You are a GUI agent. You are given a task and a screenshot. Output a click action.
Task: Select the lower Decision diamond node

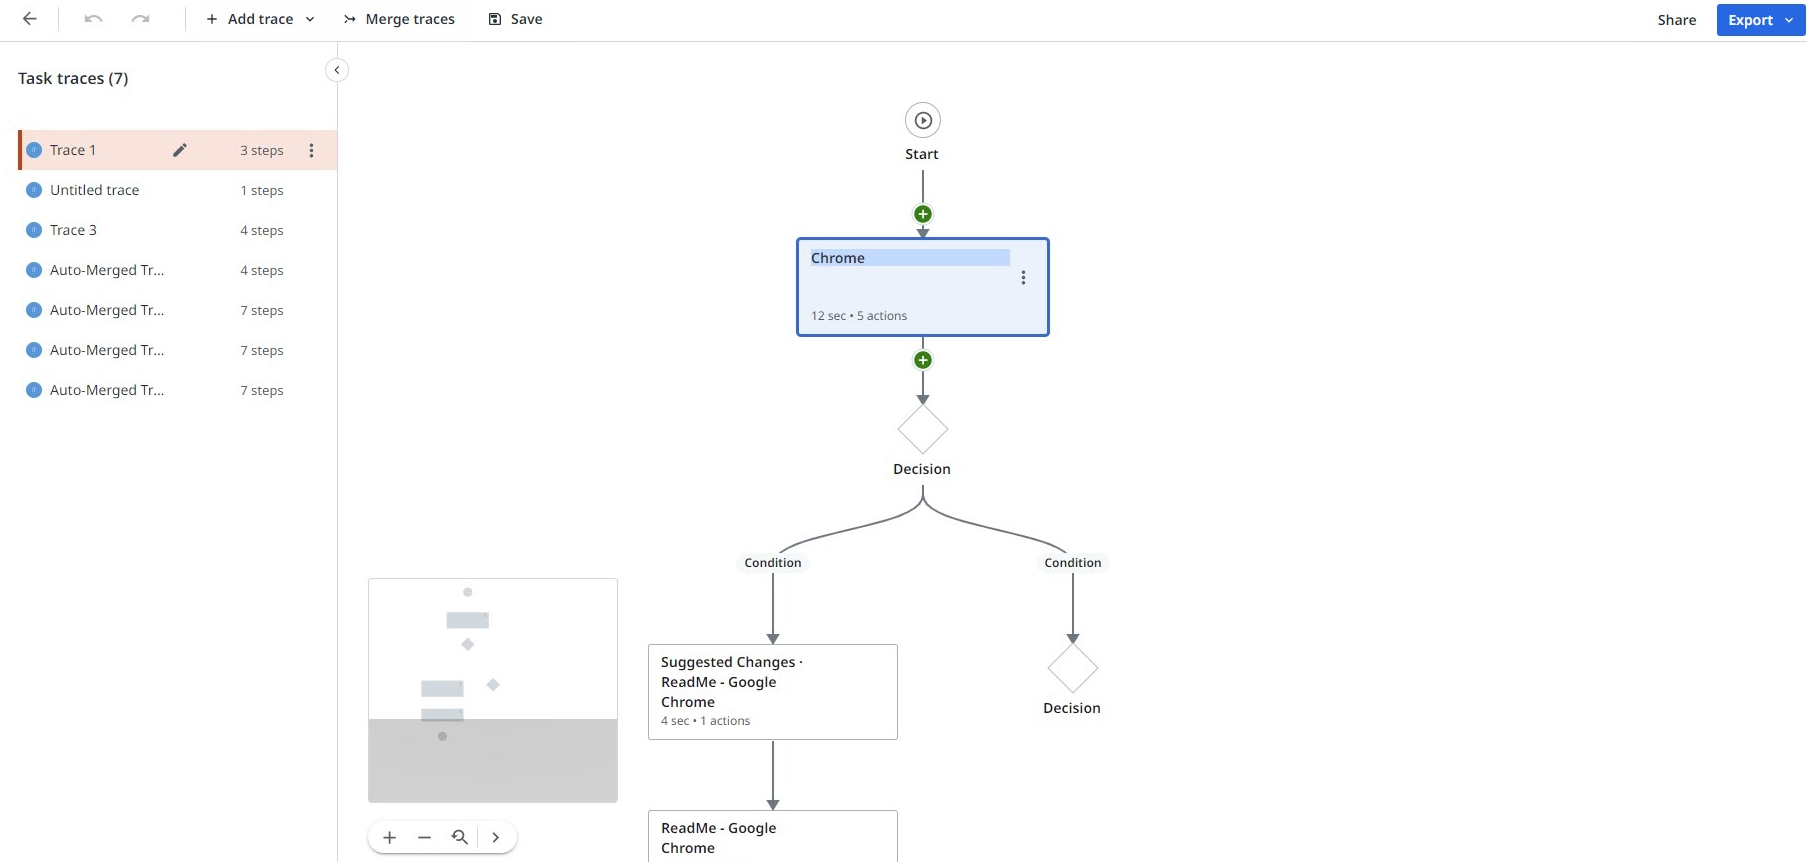click(1073, 667)
